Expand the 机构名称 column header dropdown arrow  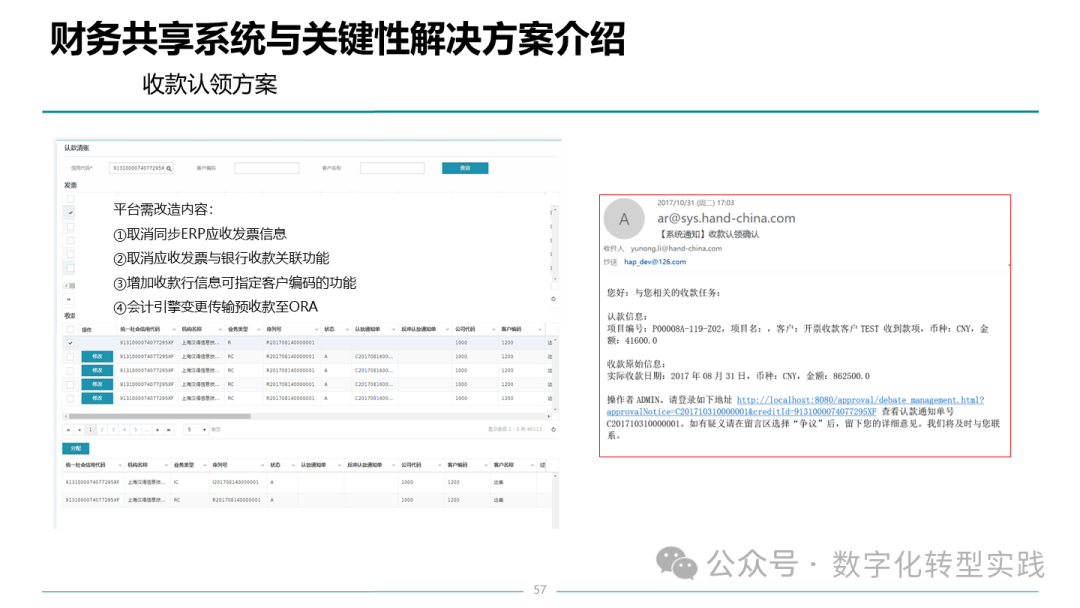pyautogui.click(x=220, y=329)
